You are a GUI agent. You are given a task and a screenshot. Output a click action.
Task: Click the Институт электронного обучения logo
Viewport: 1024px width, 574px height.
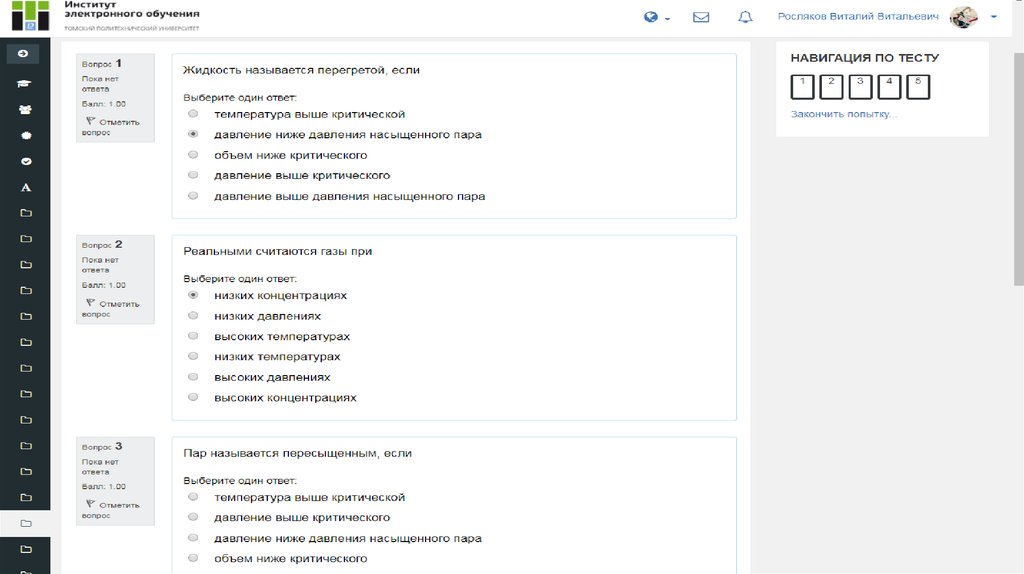[106, 16]
